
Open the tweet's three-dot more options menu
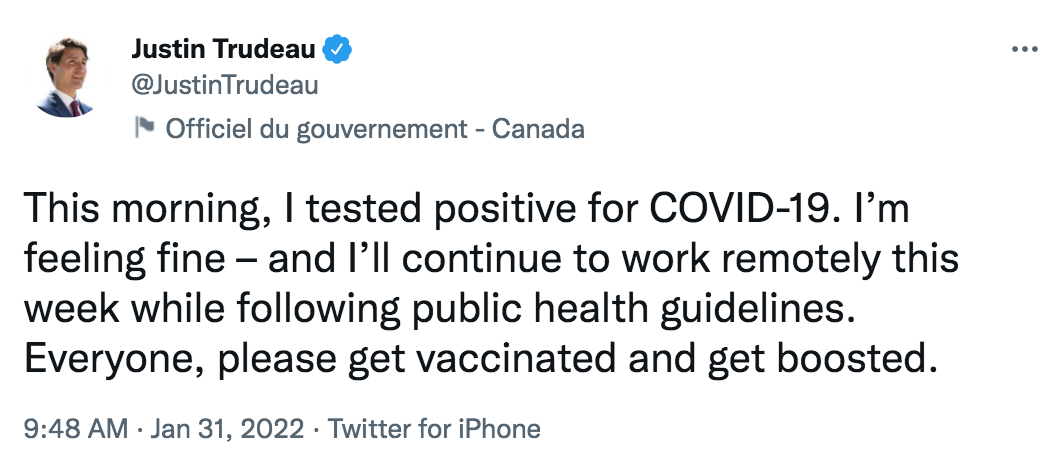[x=1025, y=49]
